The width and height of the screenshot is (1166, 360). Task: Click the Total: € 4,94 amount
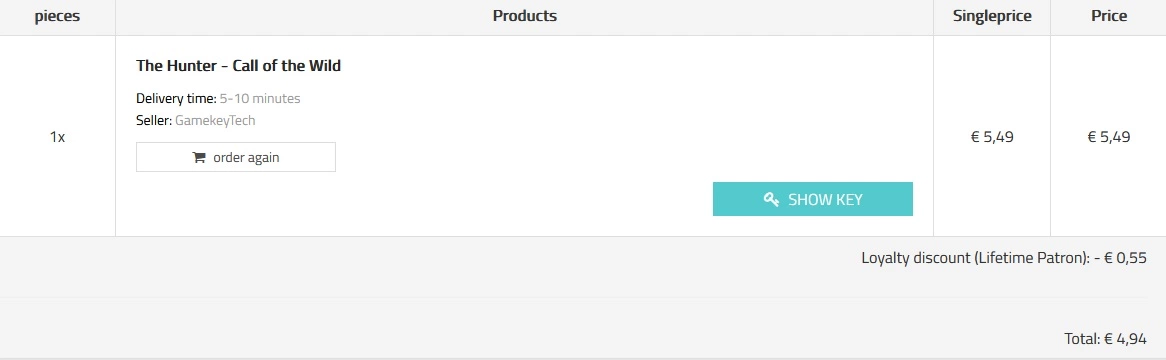pos(1105,338)
